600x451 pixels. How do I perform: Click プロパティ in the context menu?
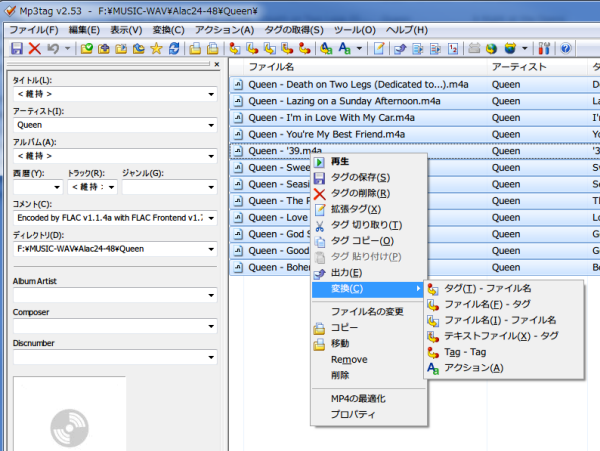pyautogui.click(x=353, y=415)
